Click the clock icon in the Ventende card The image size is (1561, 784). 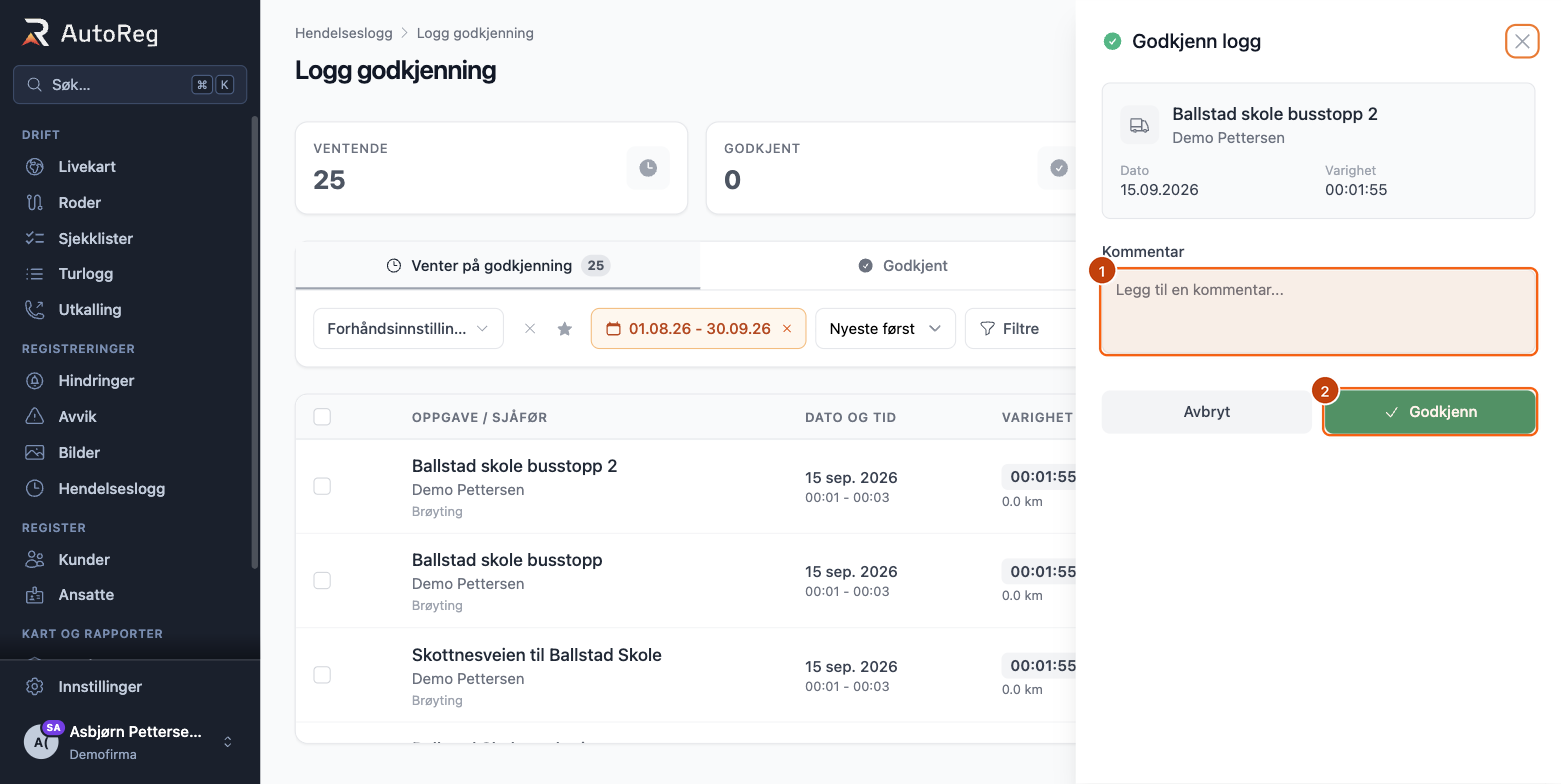click(x=648, y=168)
